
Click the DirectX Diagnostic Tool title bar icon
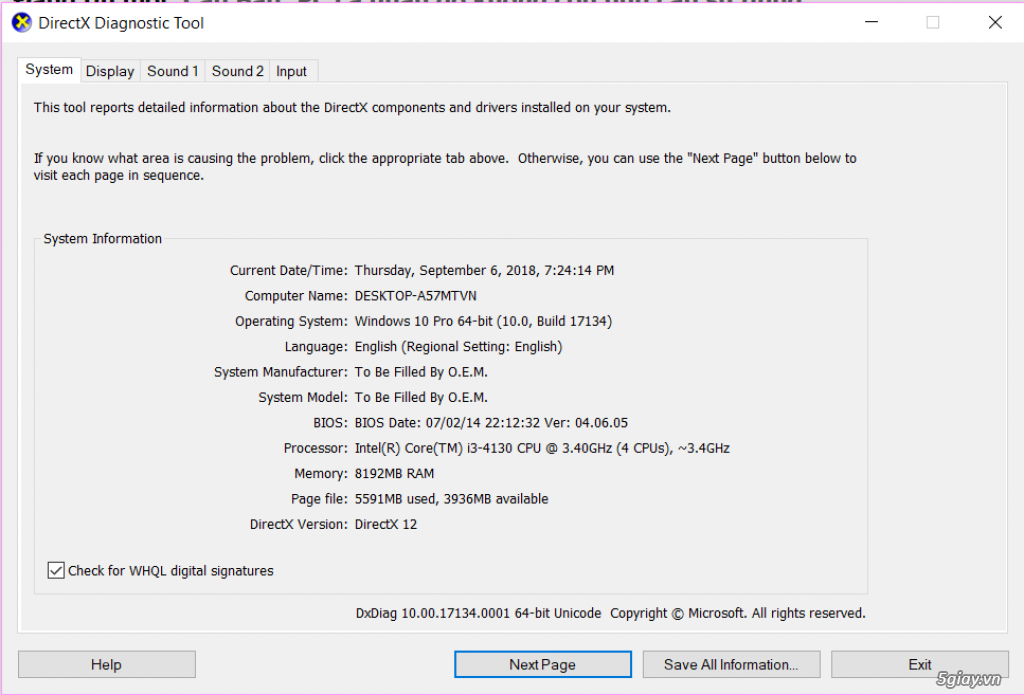21,22
